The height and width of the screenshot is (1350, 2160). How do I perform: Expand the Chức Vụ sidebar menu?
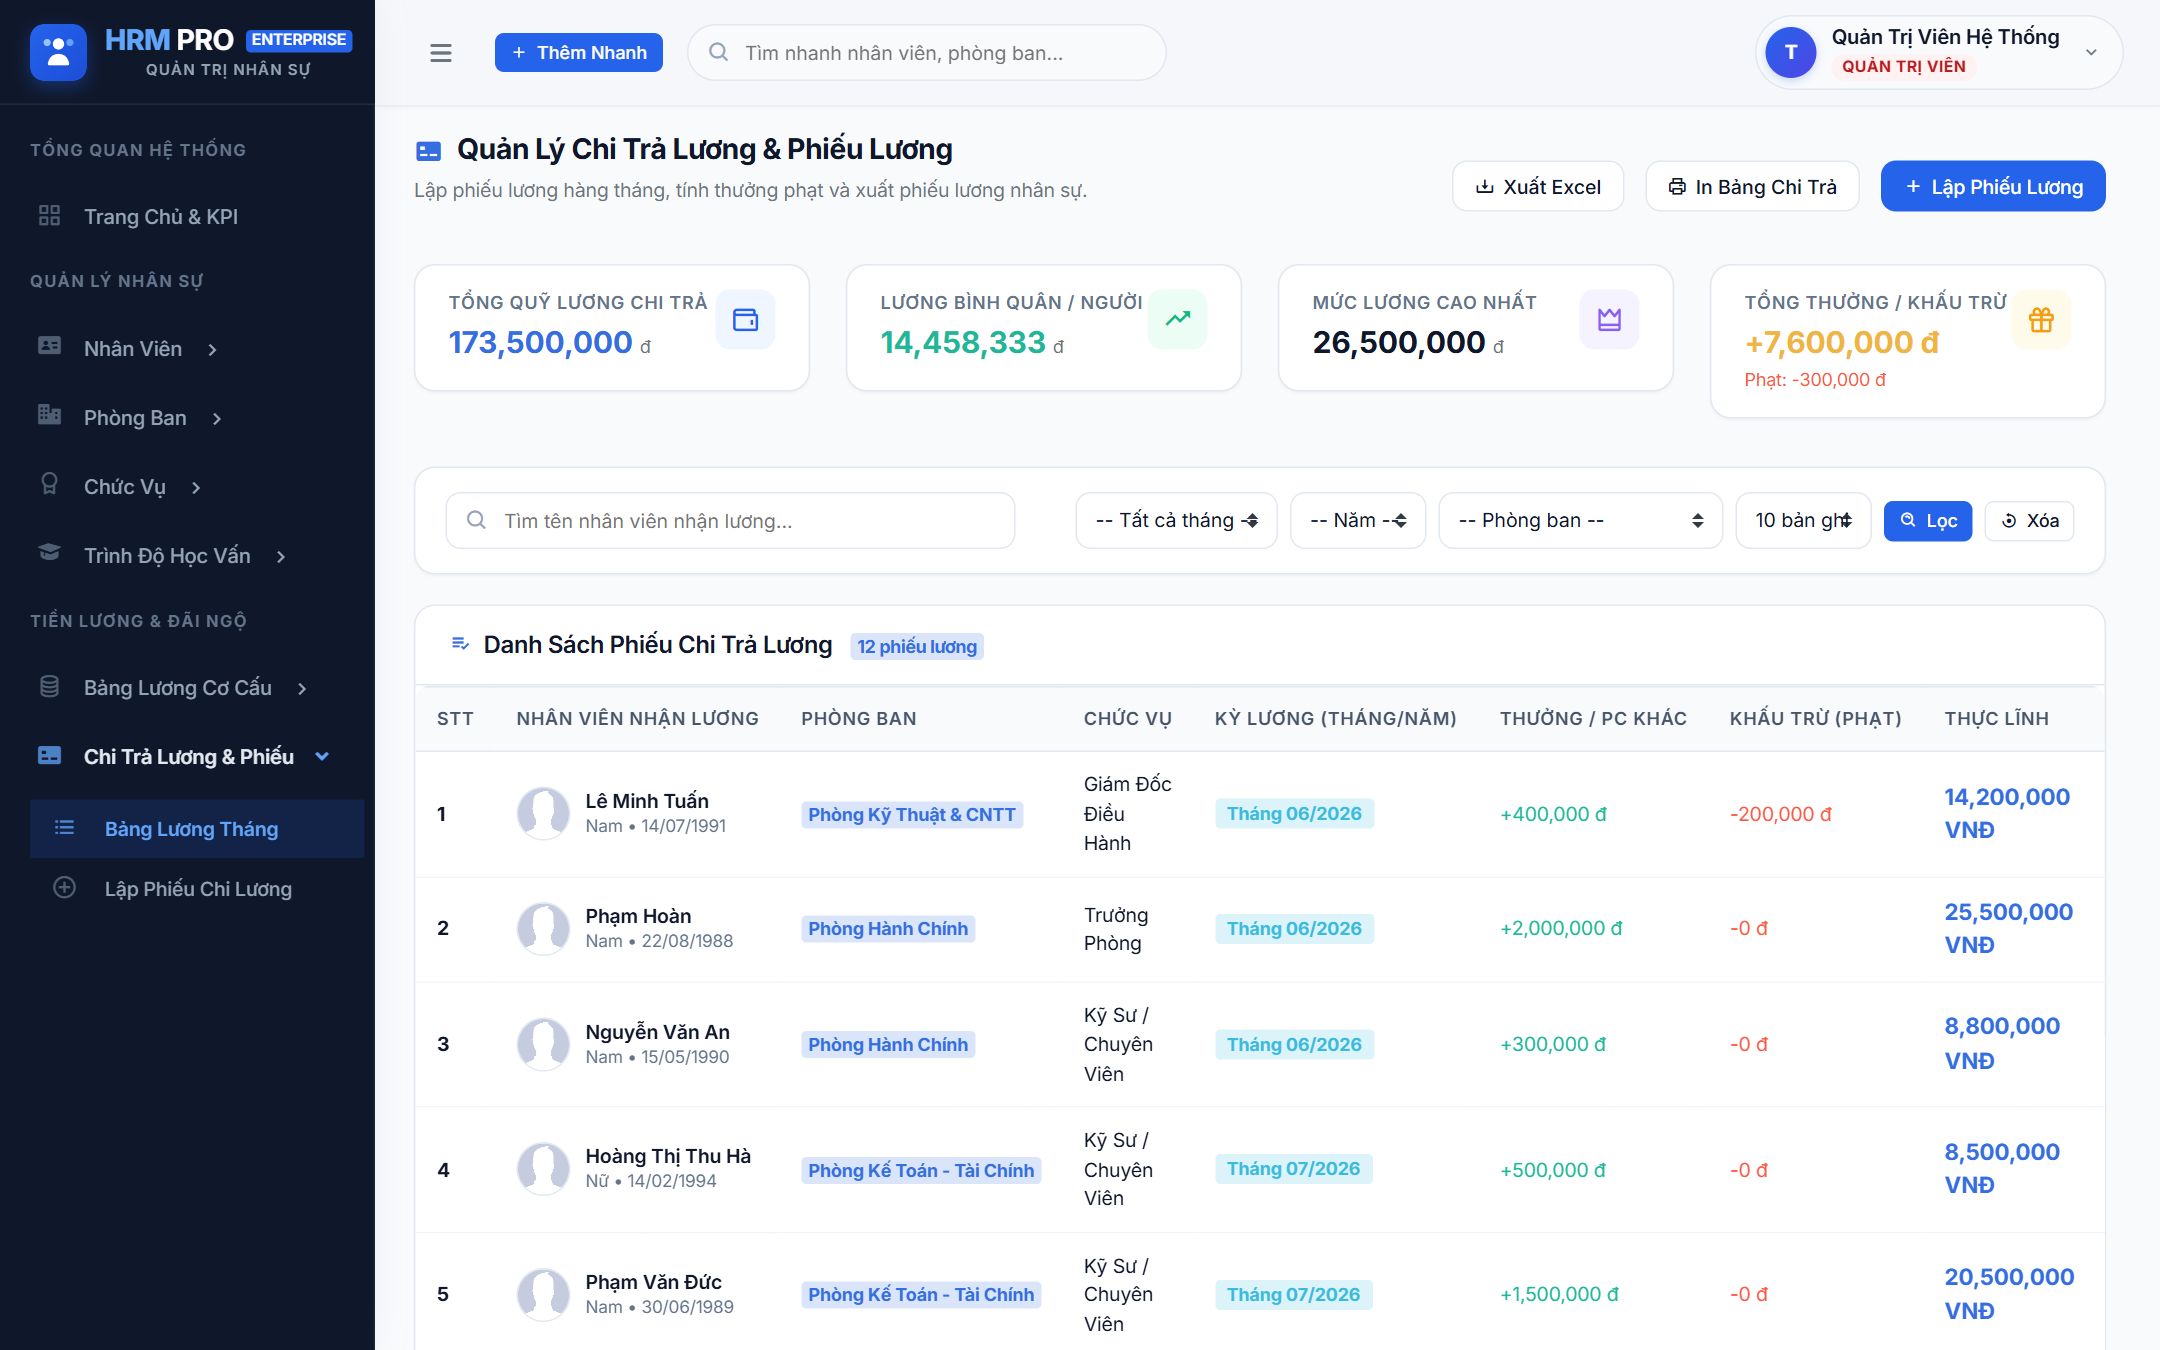197,487
